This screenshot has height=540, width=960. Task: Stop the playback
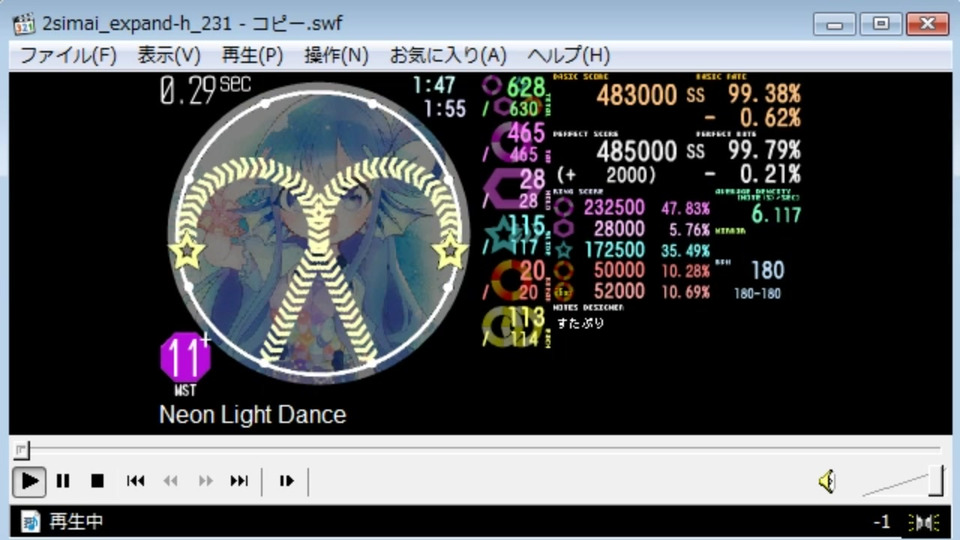(97, 481)
